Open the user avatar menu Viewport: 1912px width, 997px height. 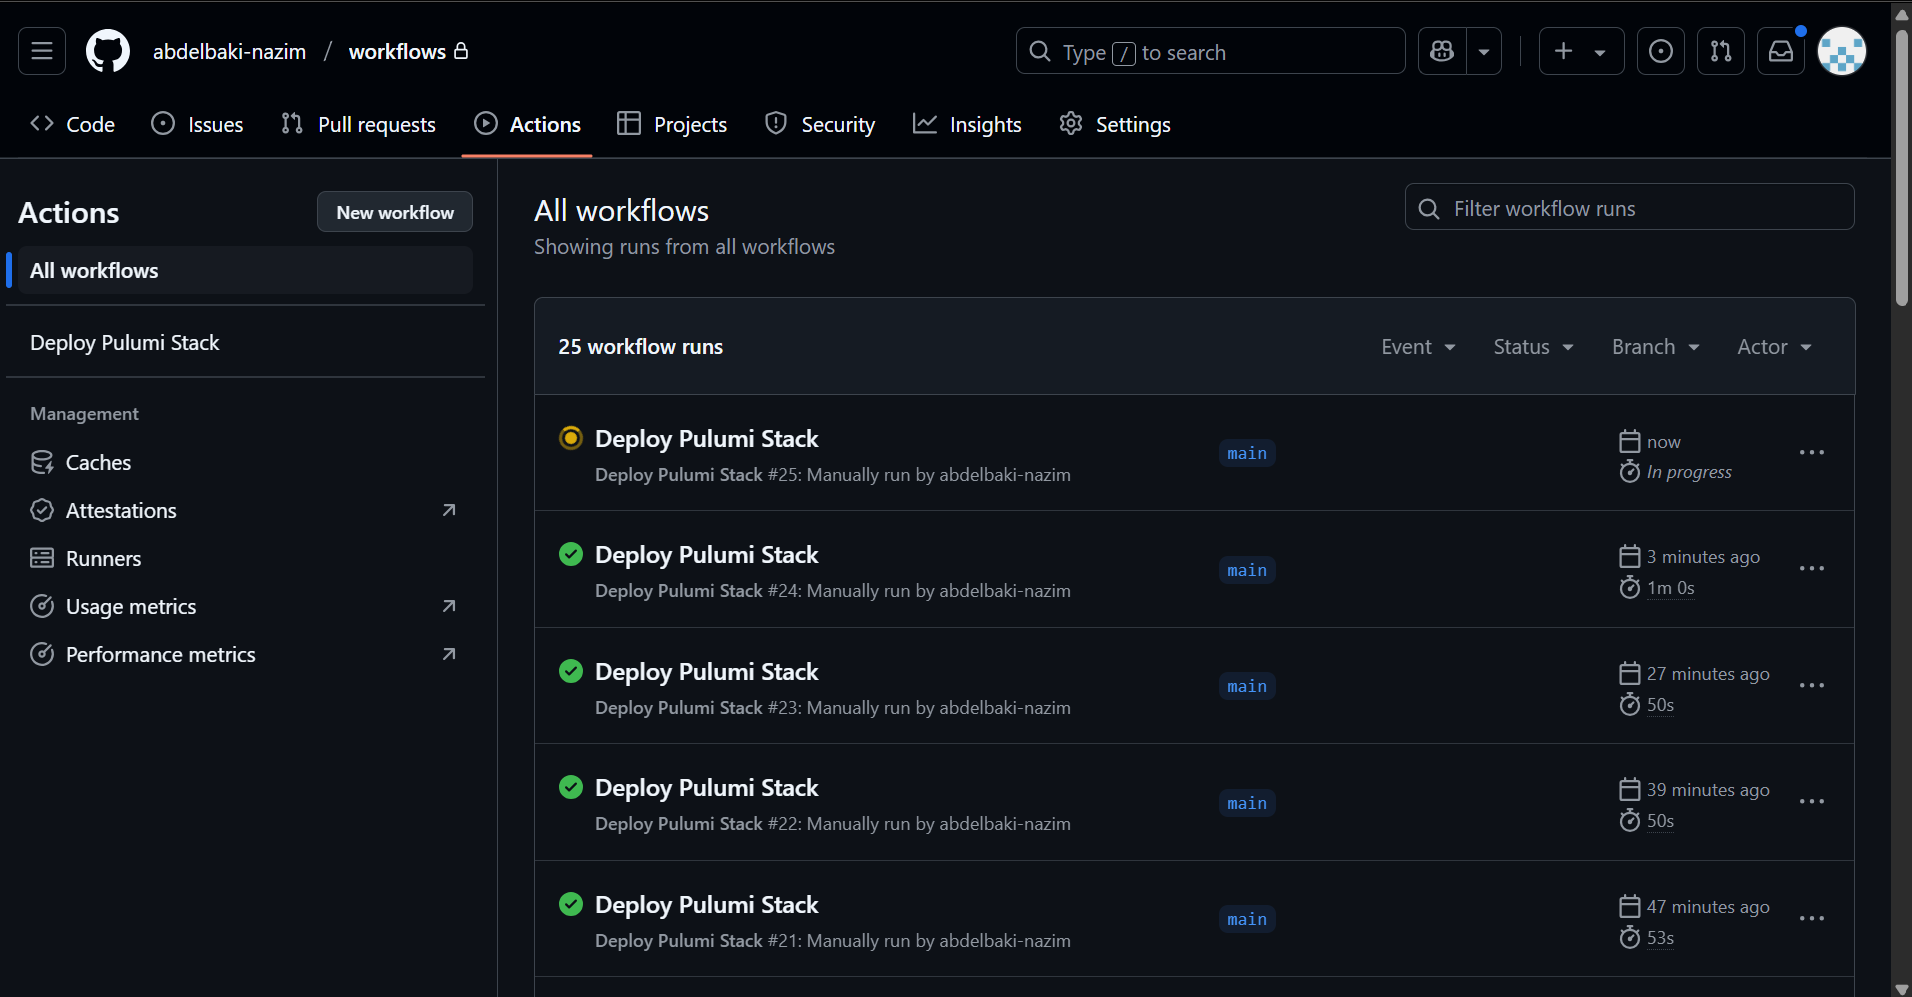pos(1841,51)
